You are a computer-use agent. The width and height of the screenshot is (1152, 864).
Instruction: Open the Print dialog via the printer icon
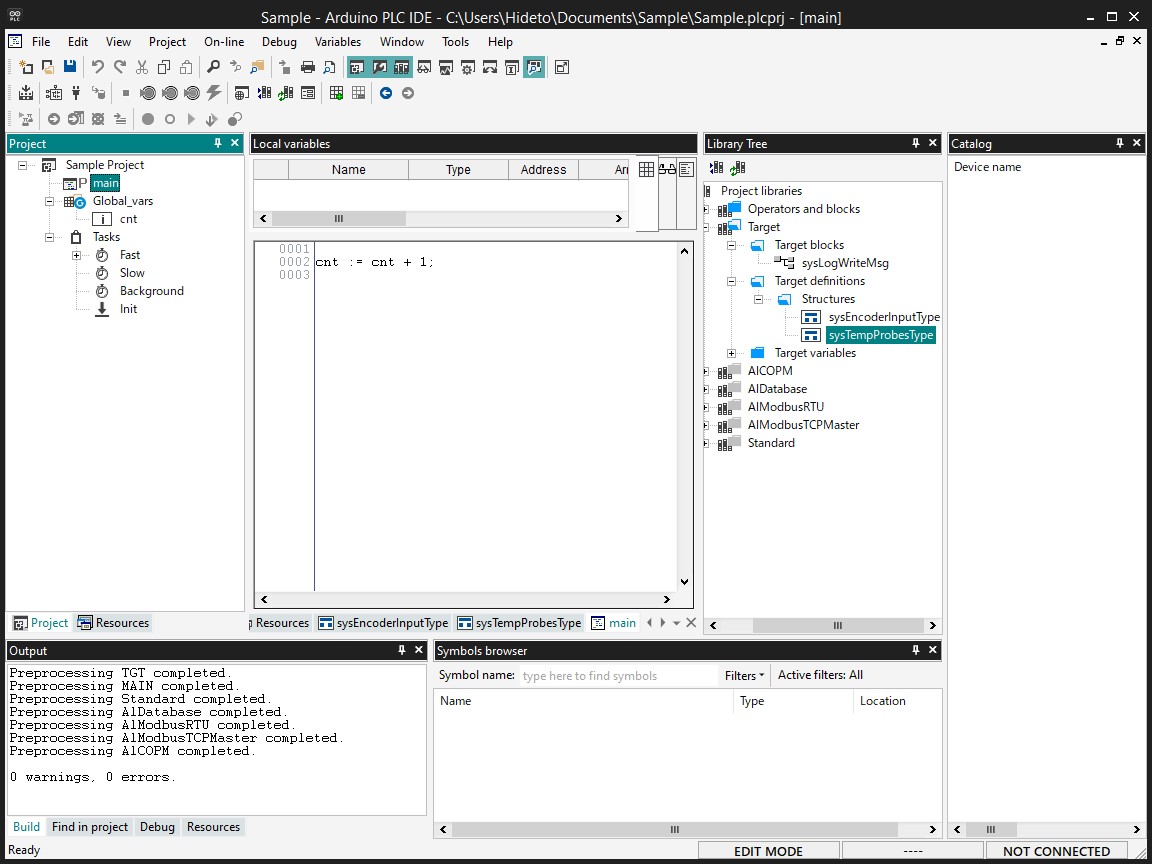(x=307, y=67)
